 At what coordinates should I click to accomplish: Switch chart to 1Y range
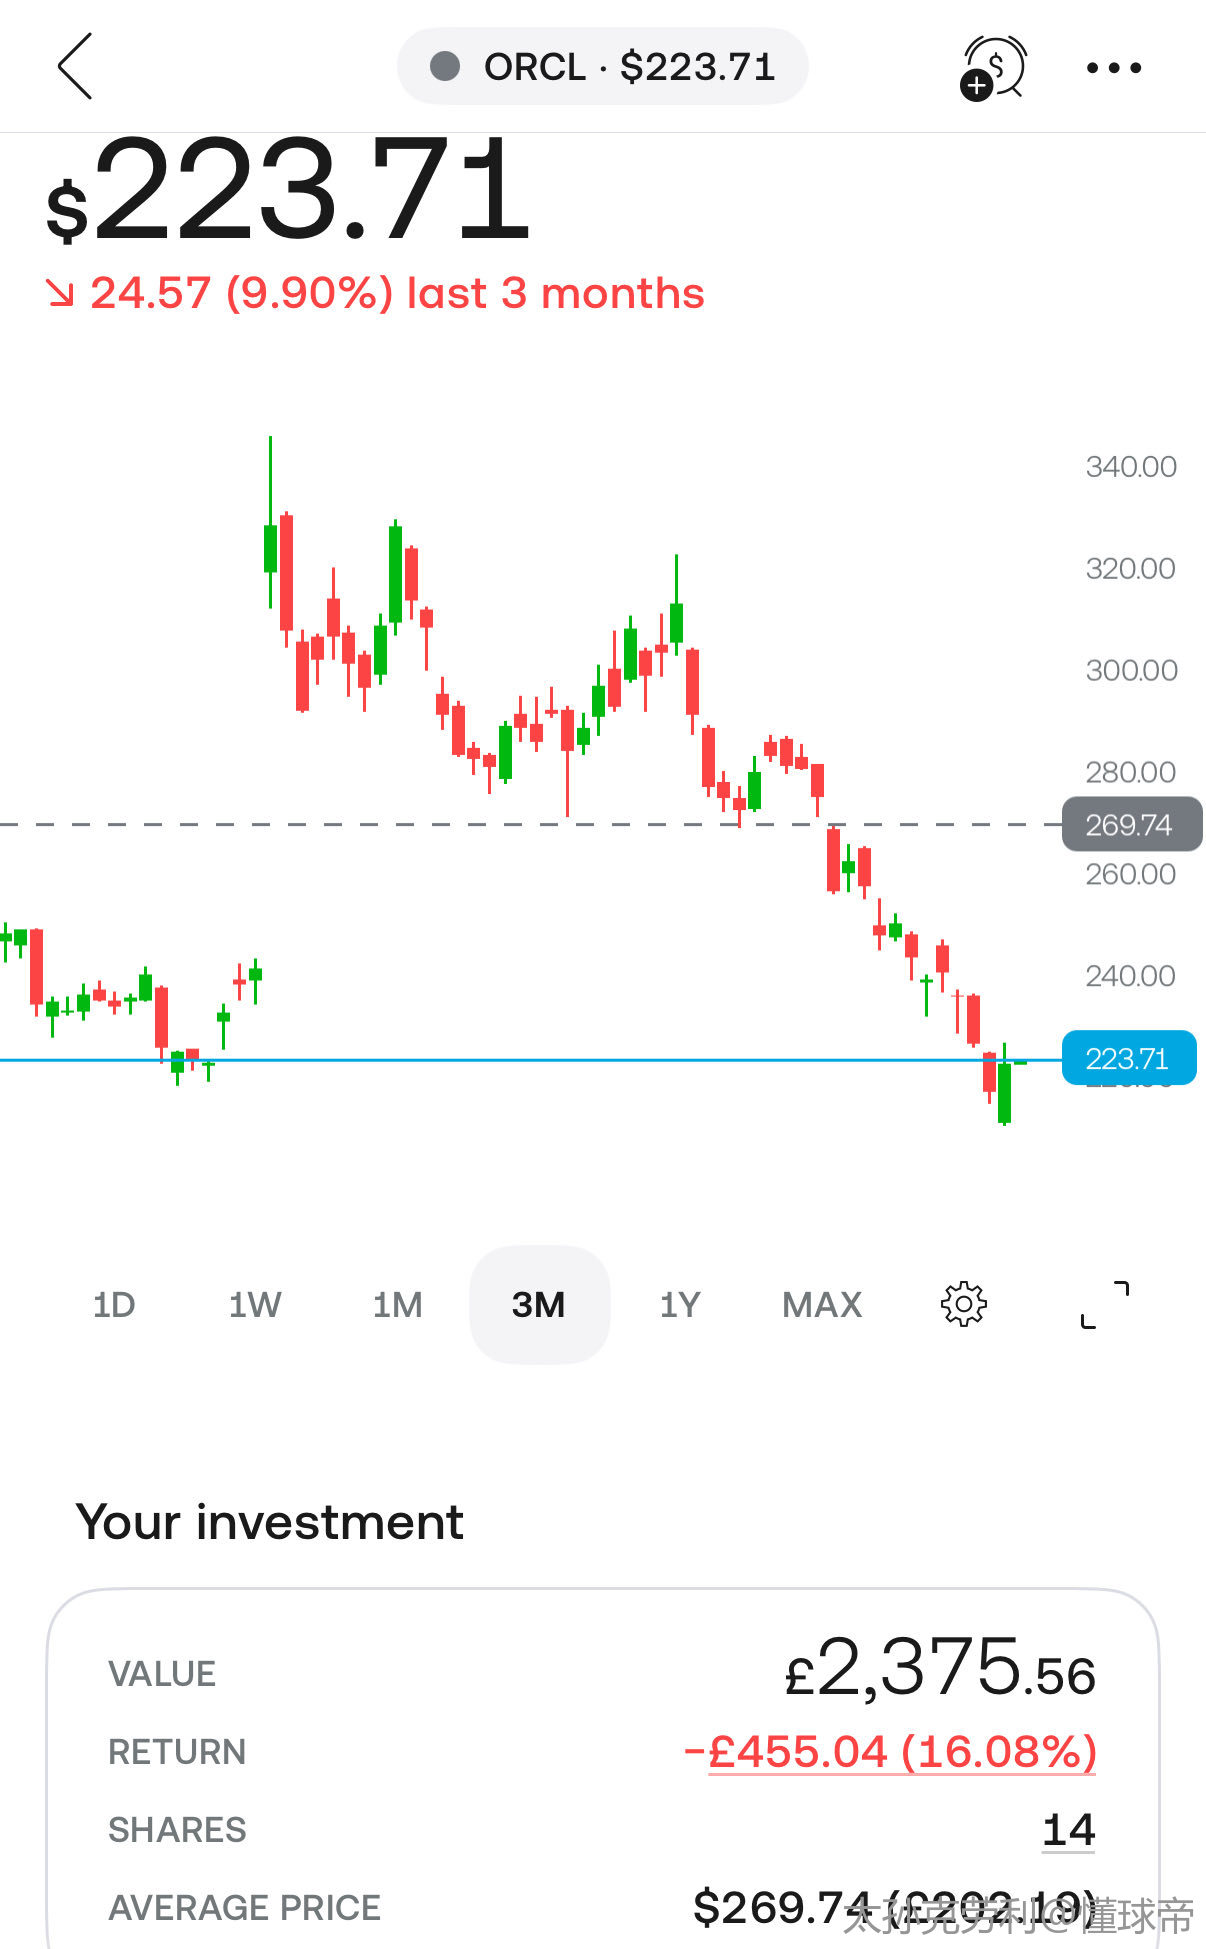pyautogui.click(x=680, y=1305)
